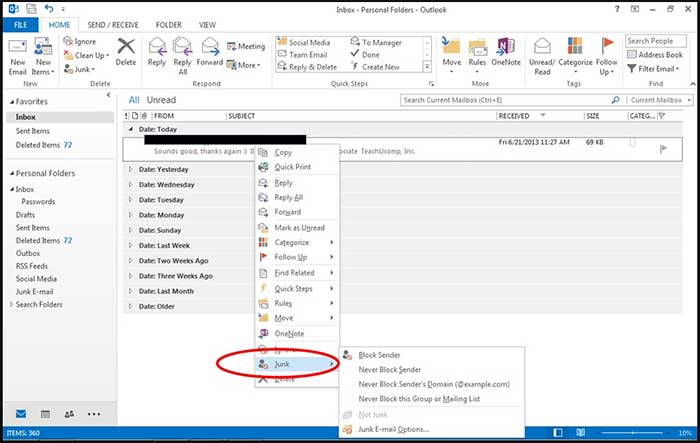Send to OneNote via ribbon icon

(506, 47)
